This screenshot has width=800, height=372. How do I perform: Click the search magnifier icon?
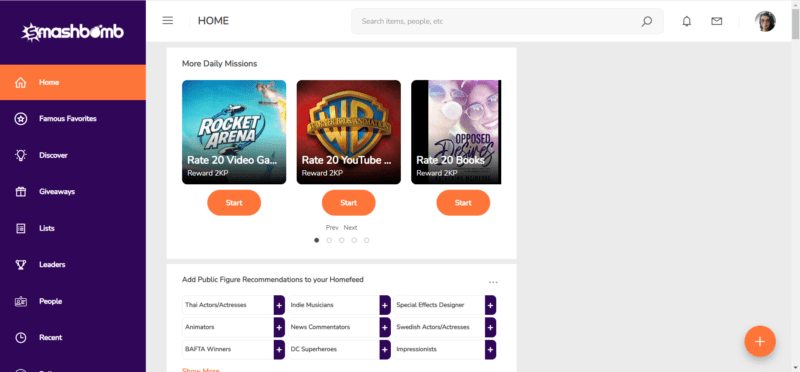(646, 21)
